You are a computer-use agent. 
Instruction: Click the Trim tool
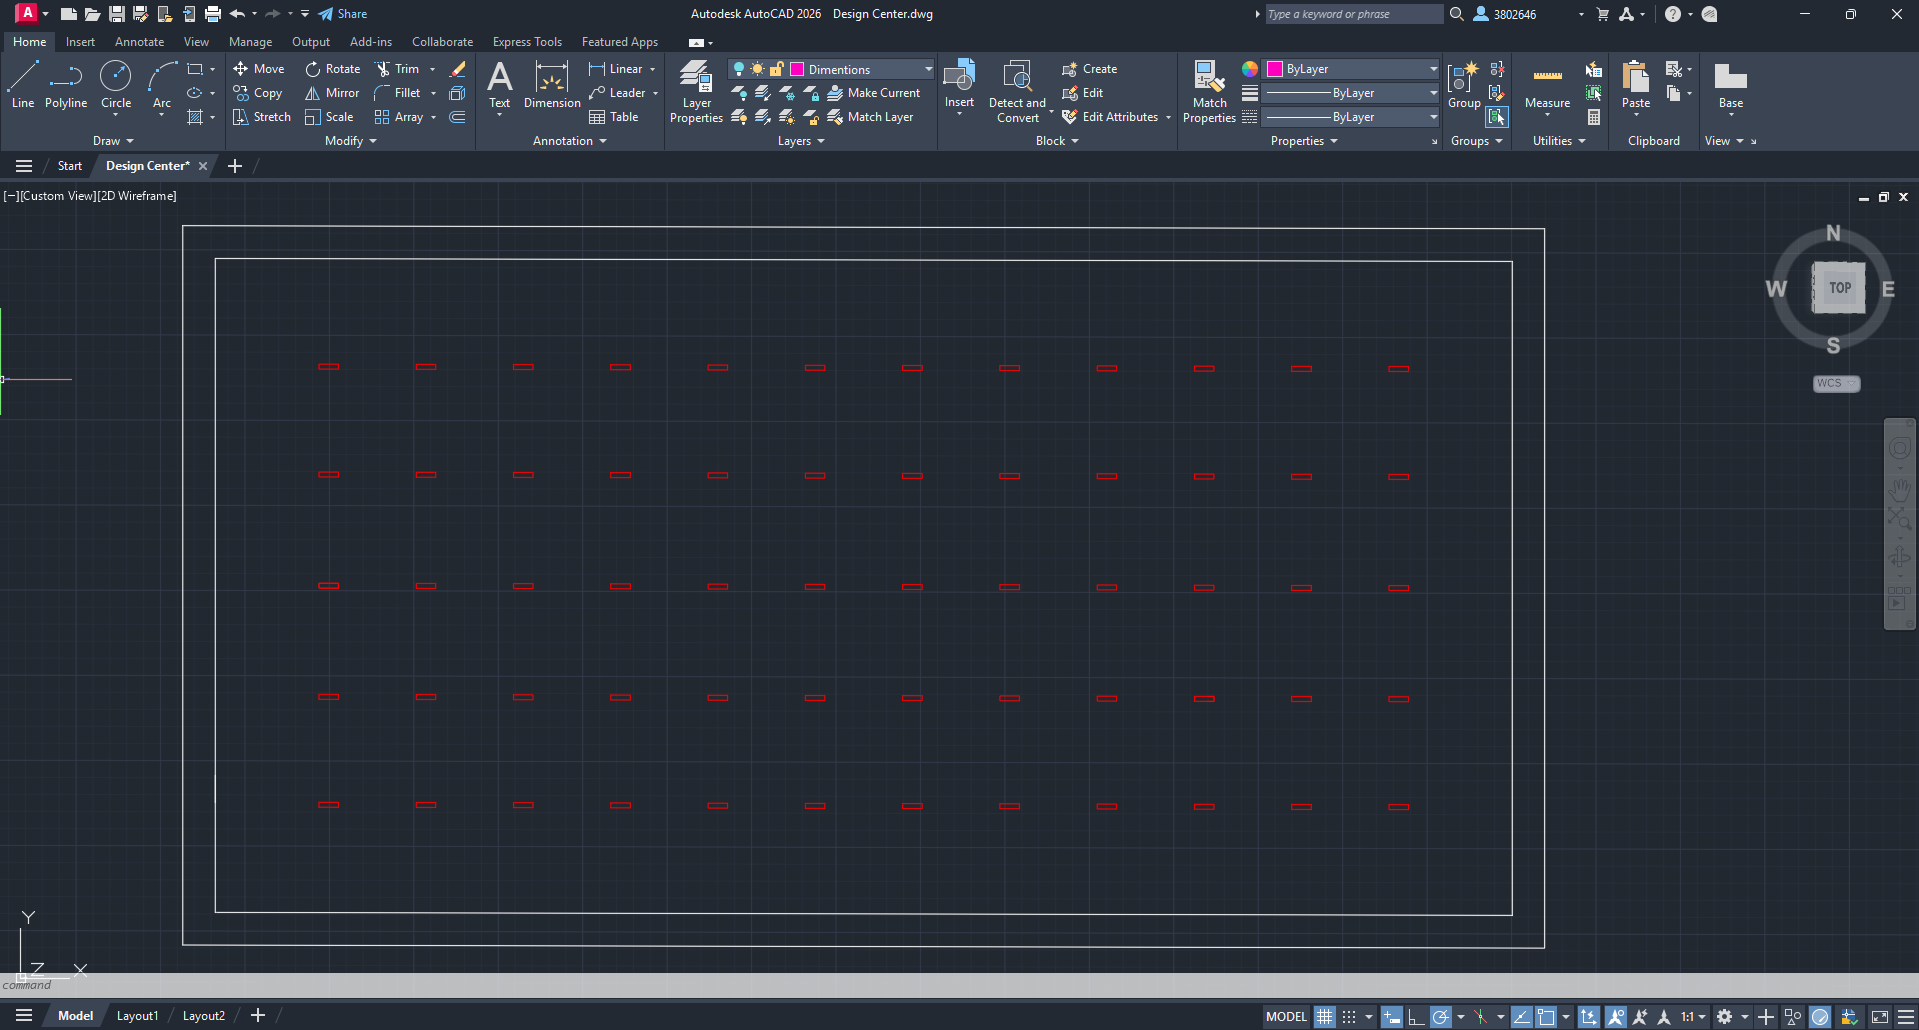coord(398,69)
